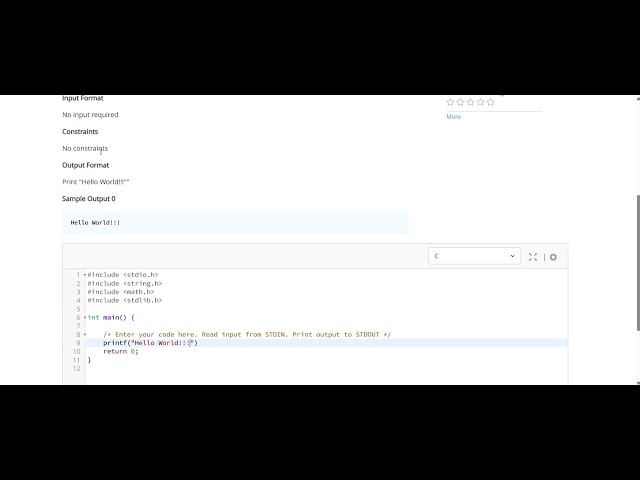
Task: Click the Sample Output 0 heading
Action: tap(89, 199)
